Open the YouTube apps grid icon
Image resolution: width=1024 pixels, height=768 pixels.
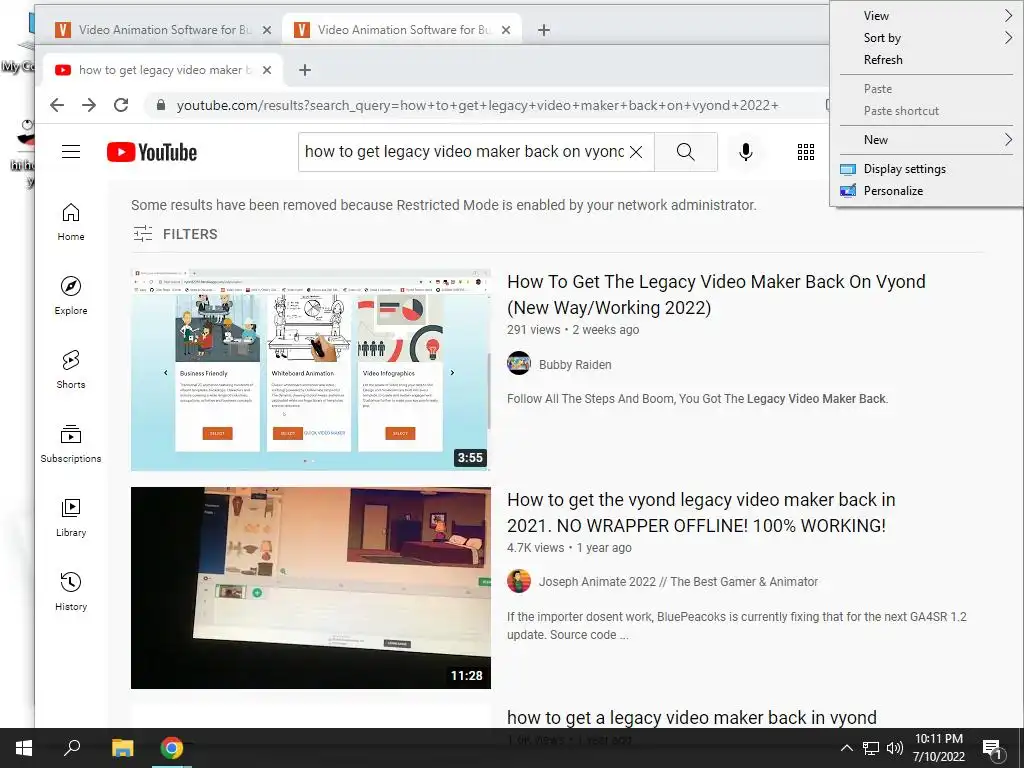[806, 152]
